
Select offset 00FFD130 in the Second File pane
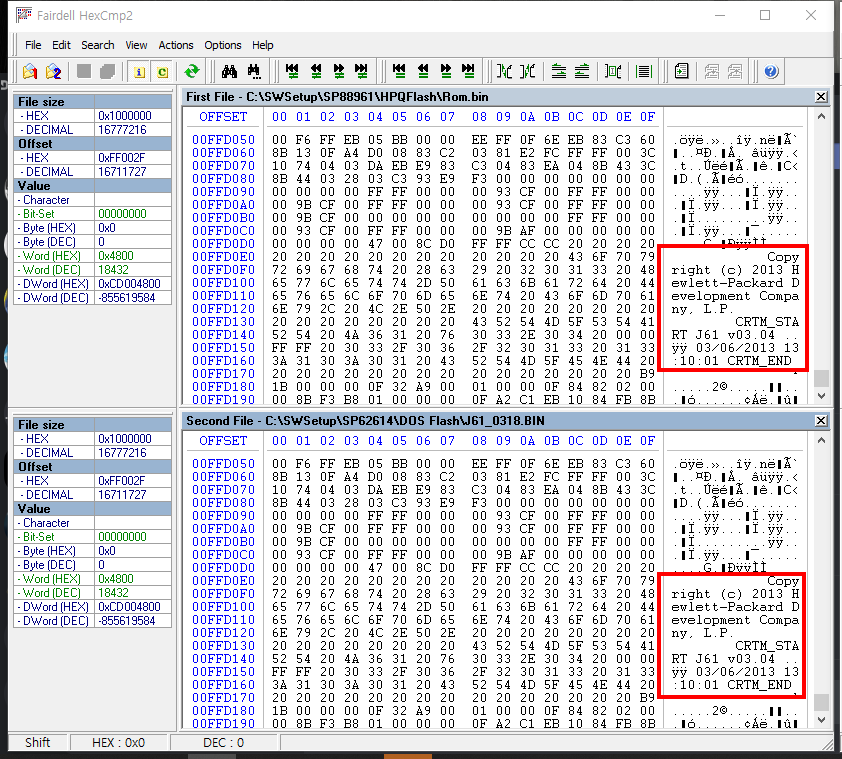(223, 646)
